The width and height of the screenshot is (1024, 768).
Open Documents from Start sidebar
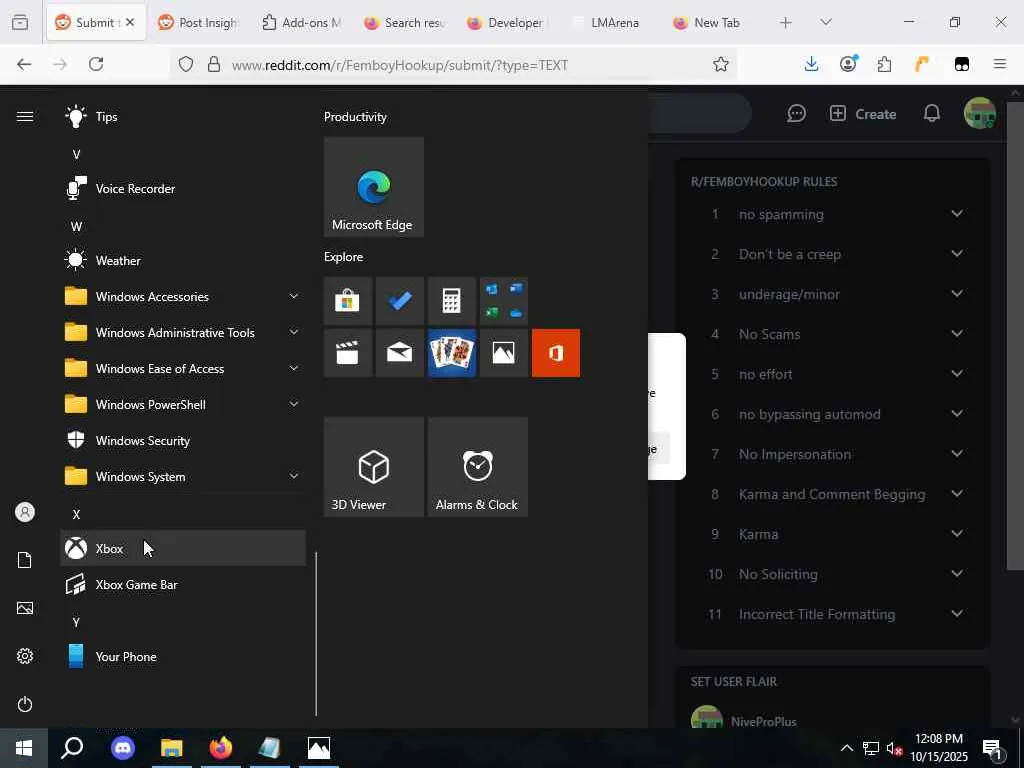pyautogui.click(x=25, y=560)
